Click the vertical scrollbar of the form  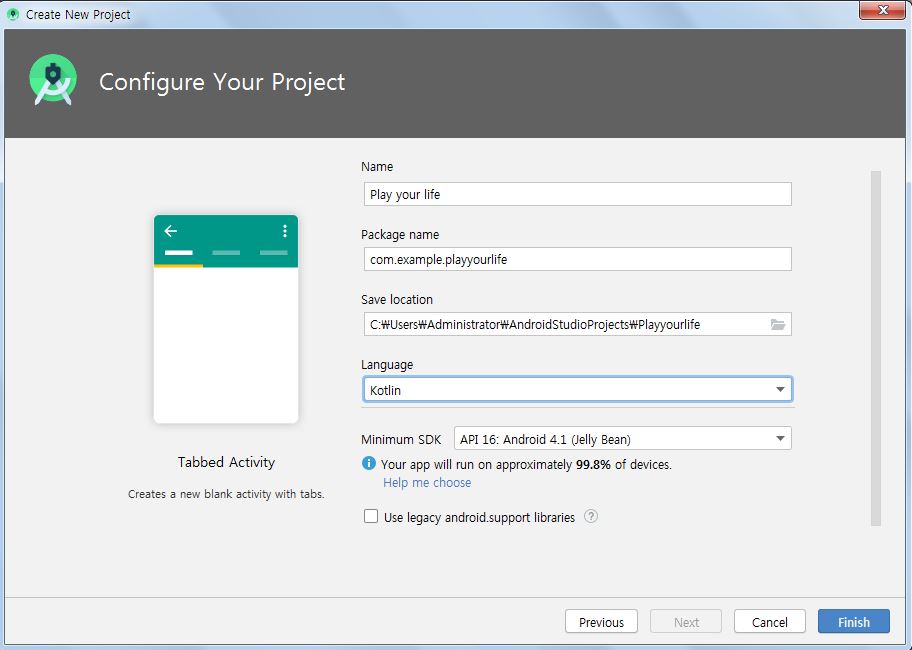(876, 348)
